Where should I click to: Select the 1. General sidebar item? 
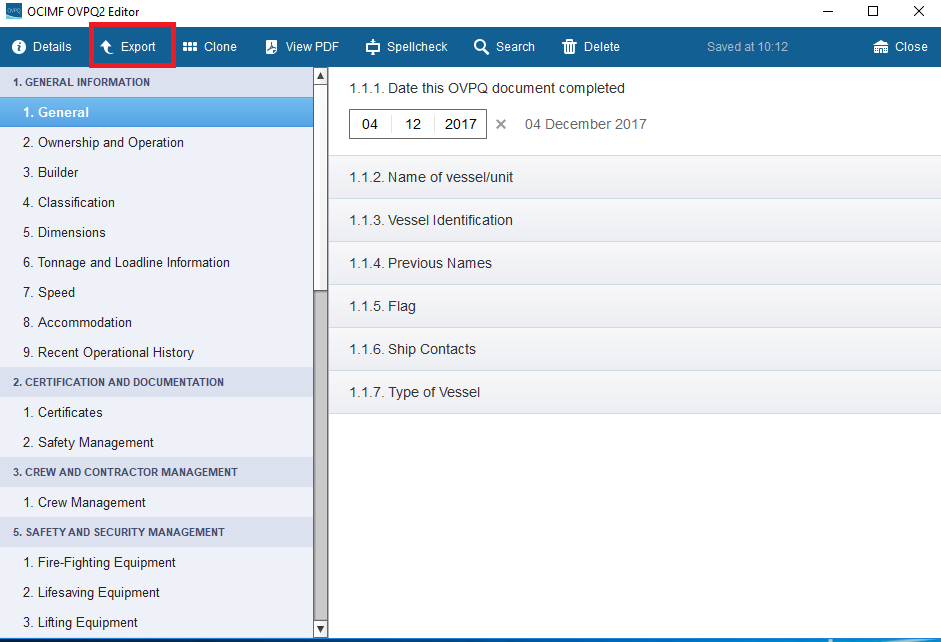click(x=156, y=112)
